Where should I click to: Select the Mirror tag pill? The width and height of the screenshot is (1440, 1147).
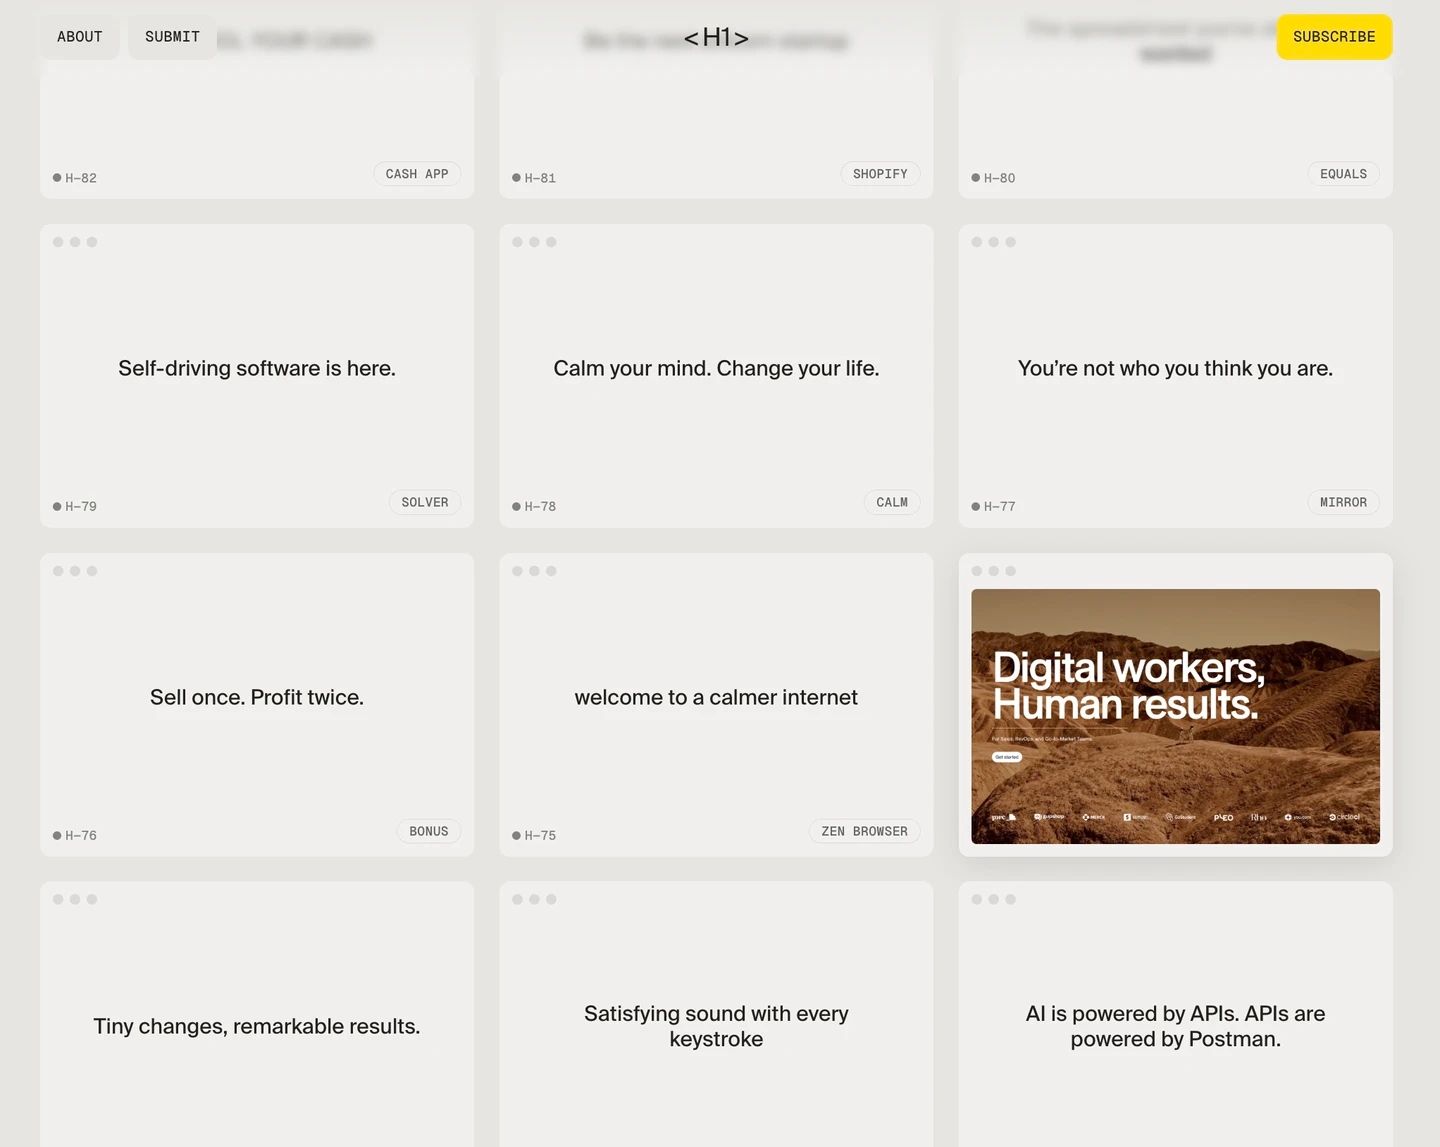[x=1343, y=503]
